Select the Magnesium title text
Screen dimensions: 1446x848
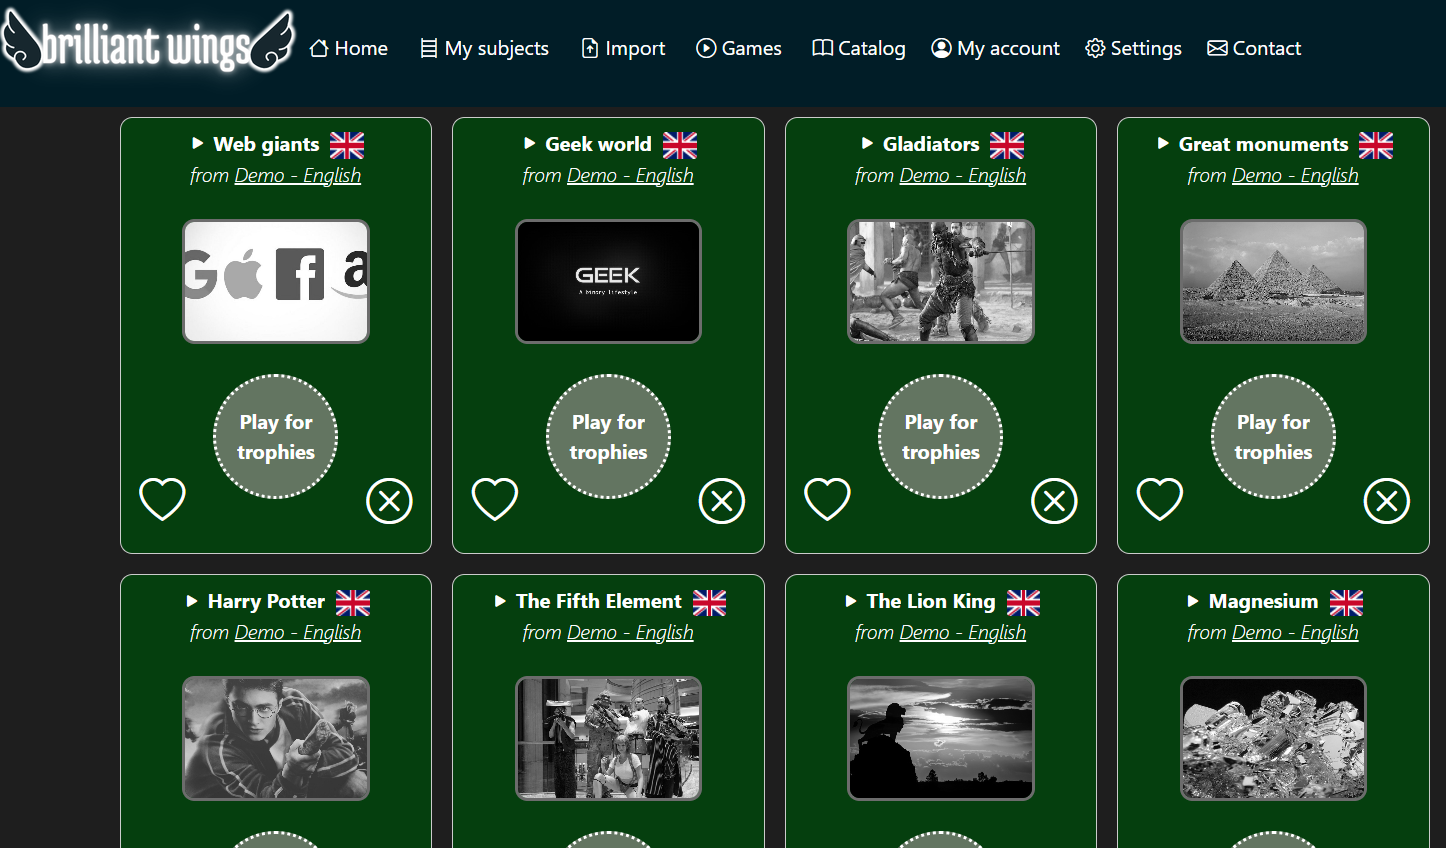[1263, 601]
